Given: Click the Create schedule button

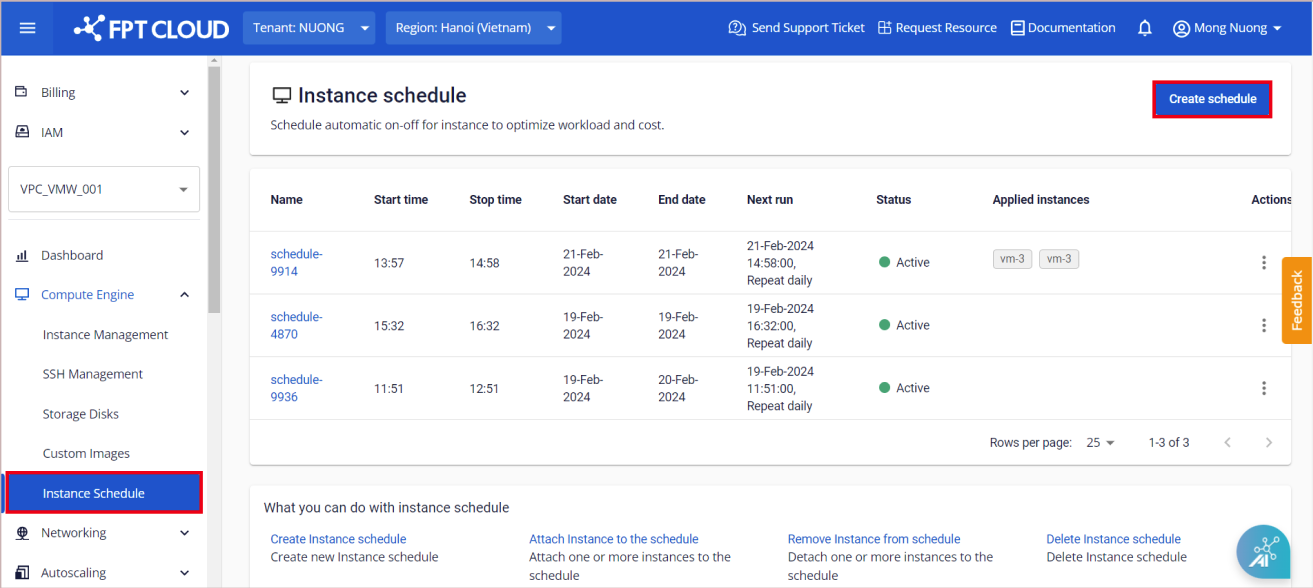Looking at the screenshot, I should pos(1212,99).
